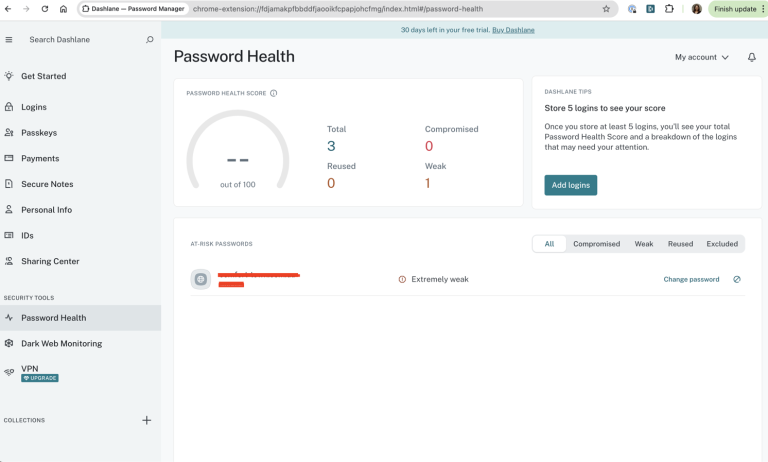Bookmark page with star icon
Viewport: 768px width, 462px height.
point(606,9)
